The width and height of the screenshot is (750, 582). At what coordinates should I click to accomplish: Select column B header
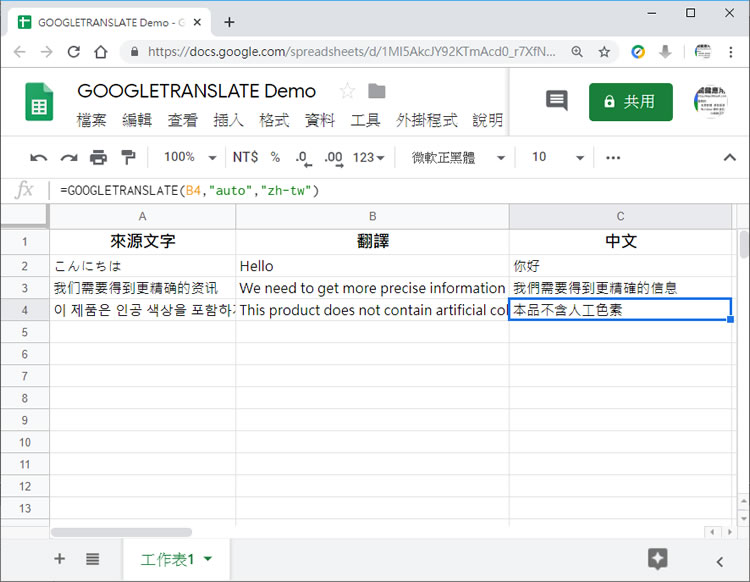[x=373, y=217]
